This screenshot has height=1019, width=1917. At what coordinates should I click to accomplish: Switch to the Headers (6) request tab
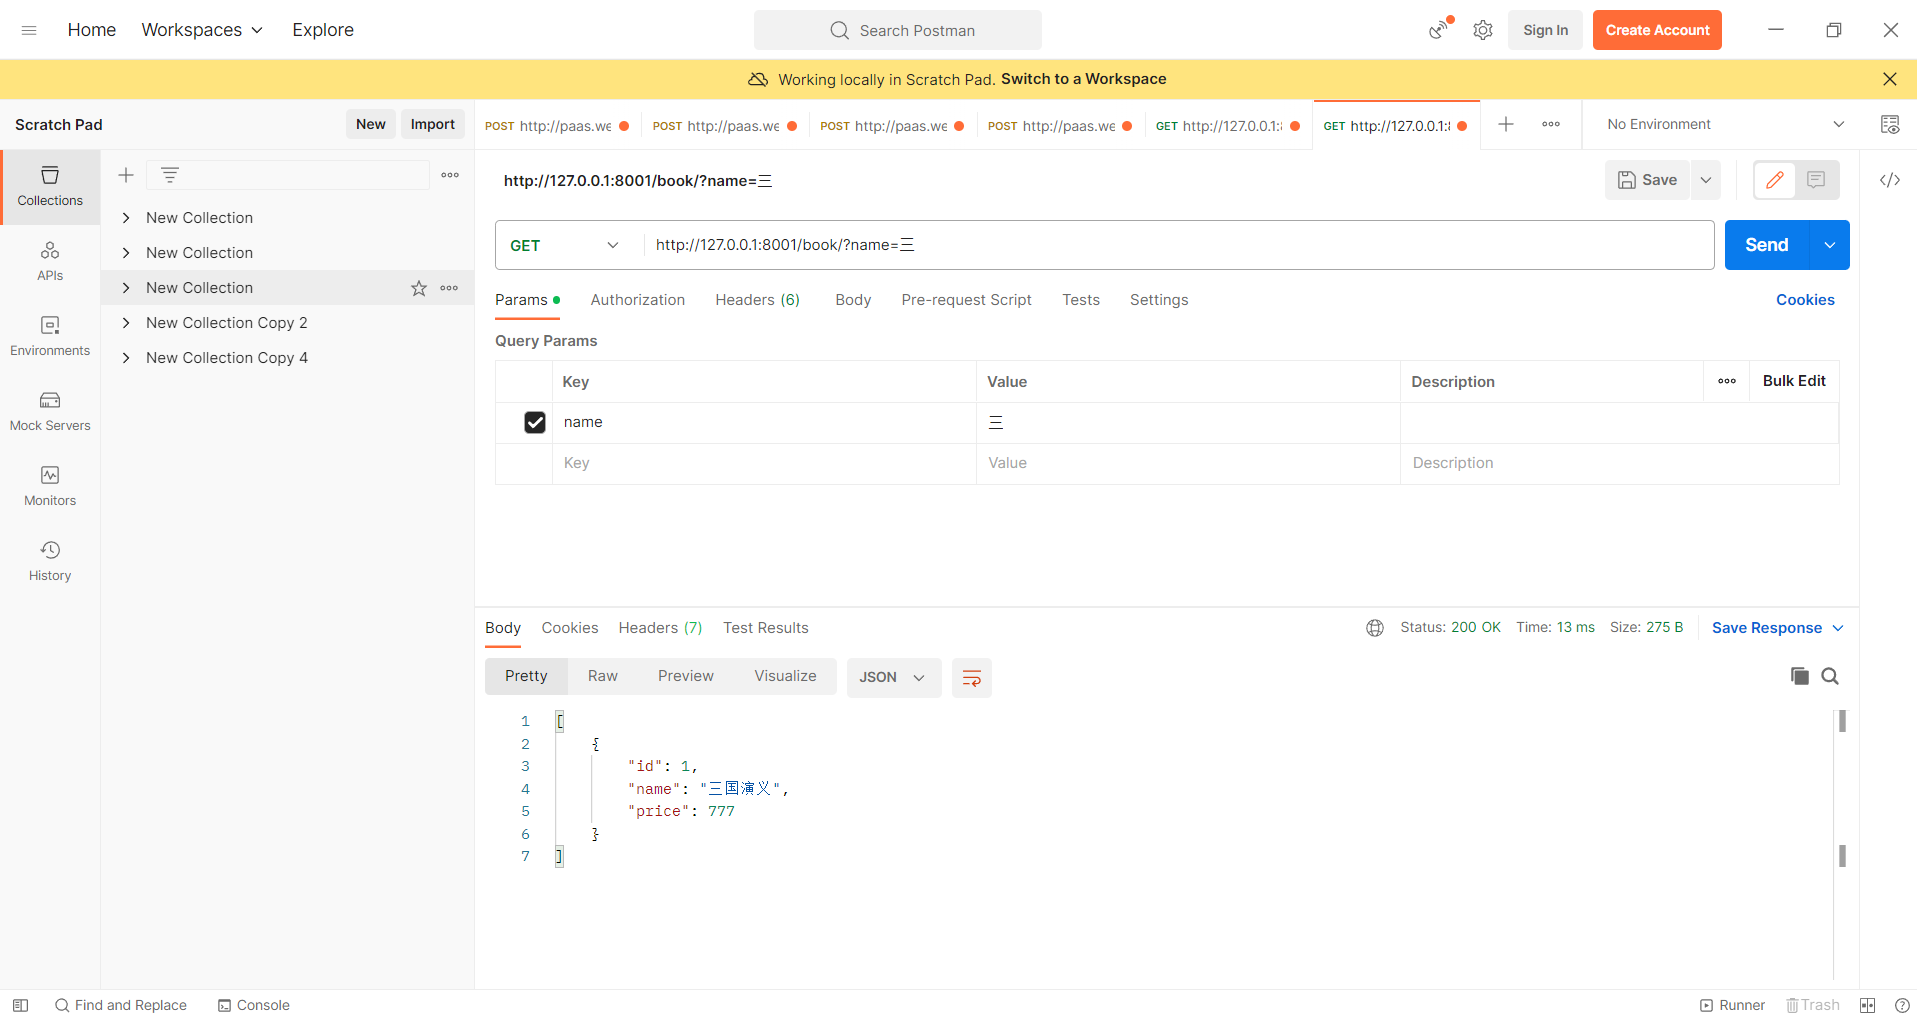click(x=757, y=300)
